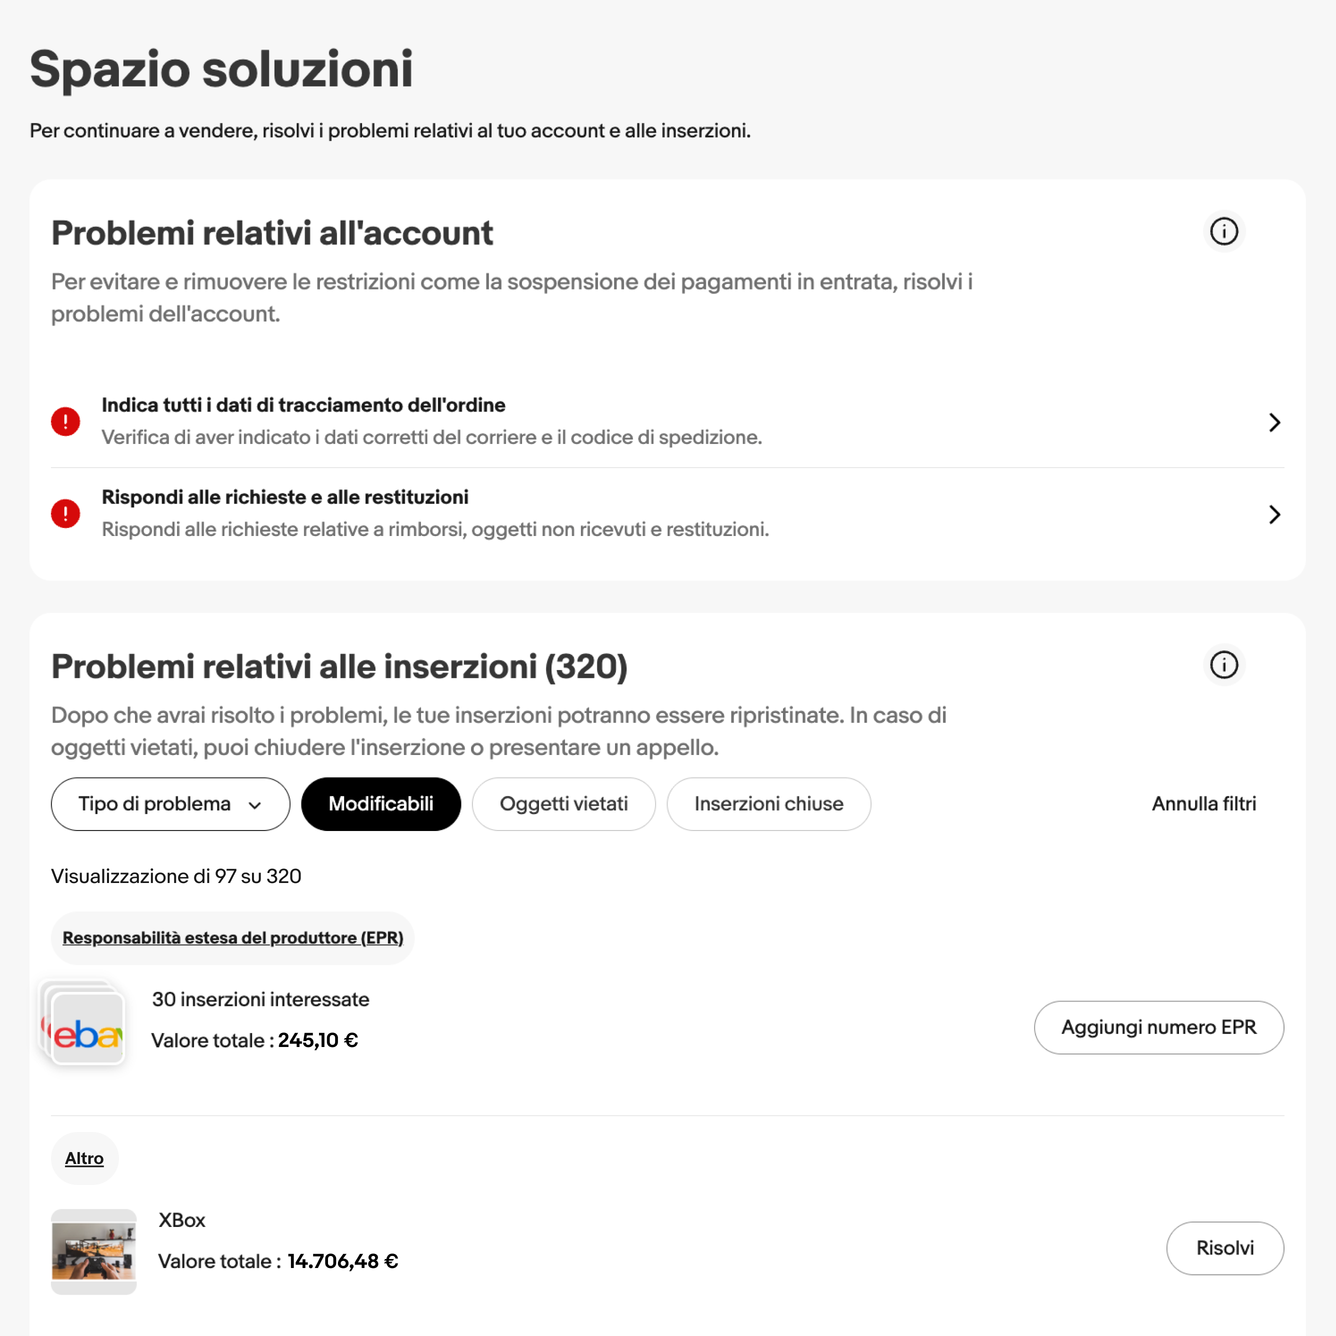1336x1336 pixels.
Task: Open the Altro category link
Action: (x=84, y=1159)
